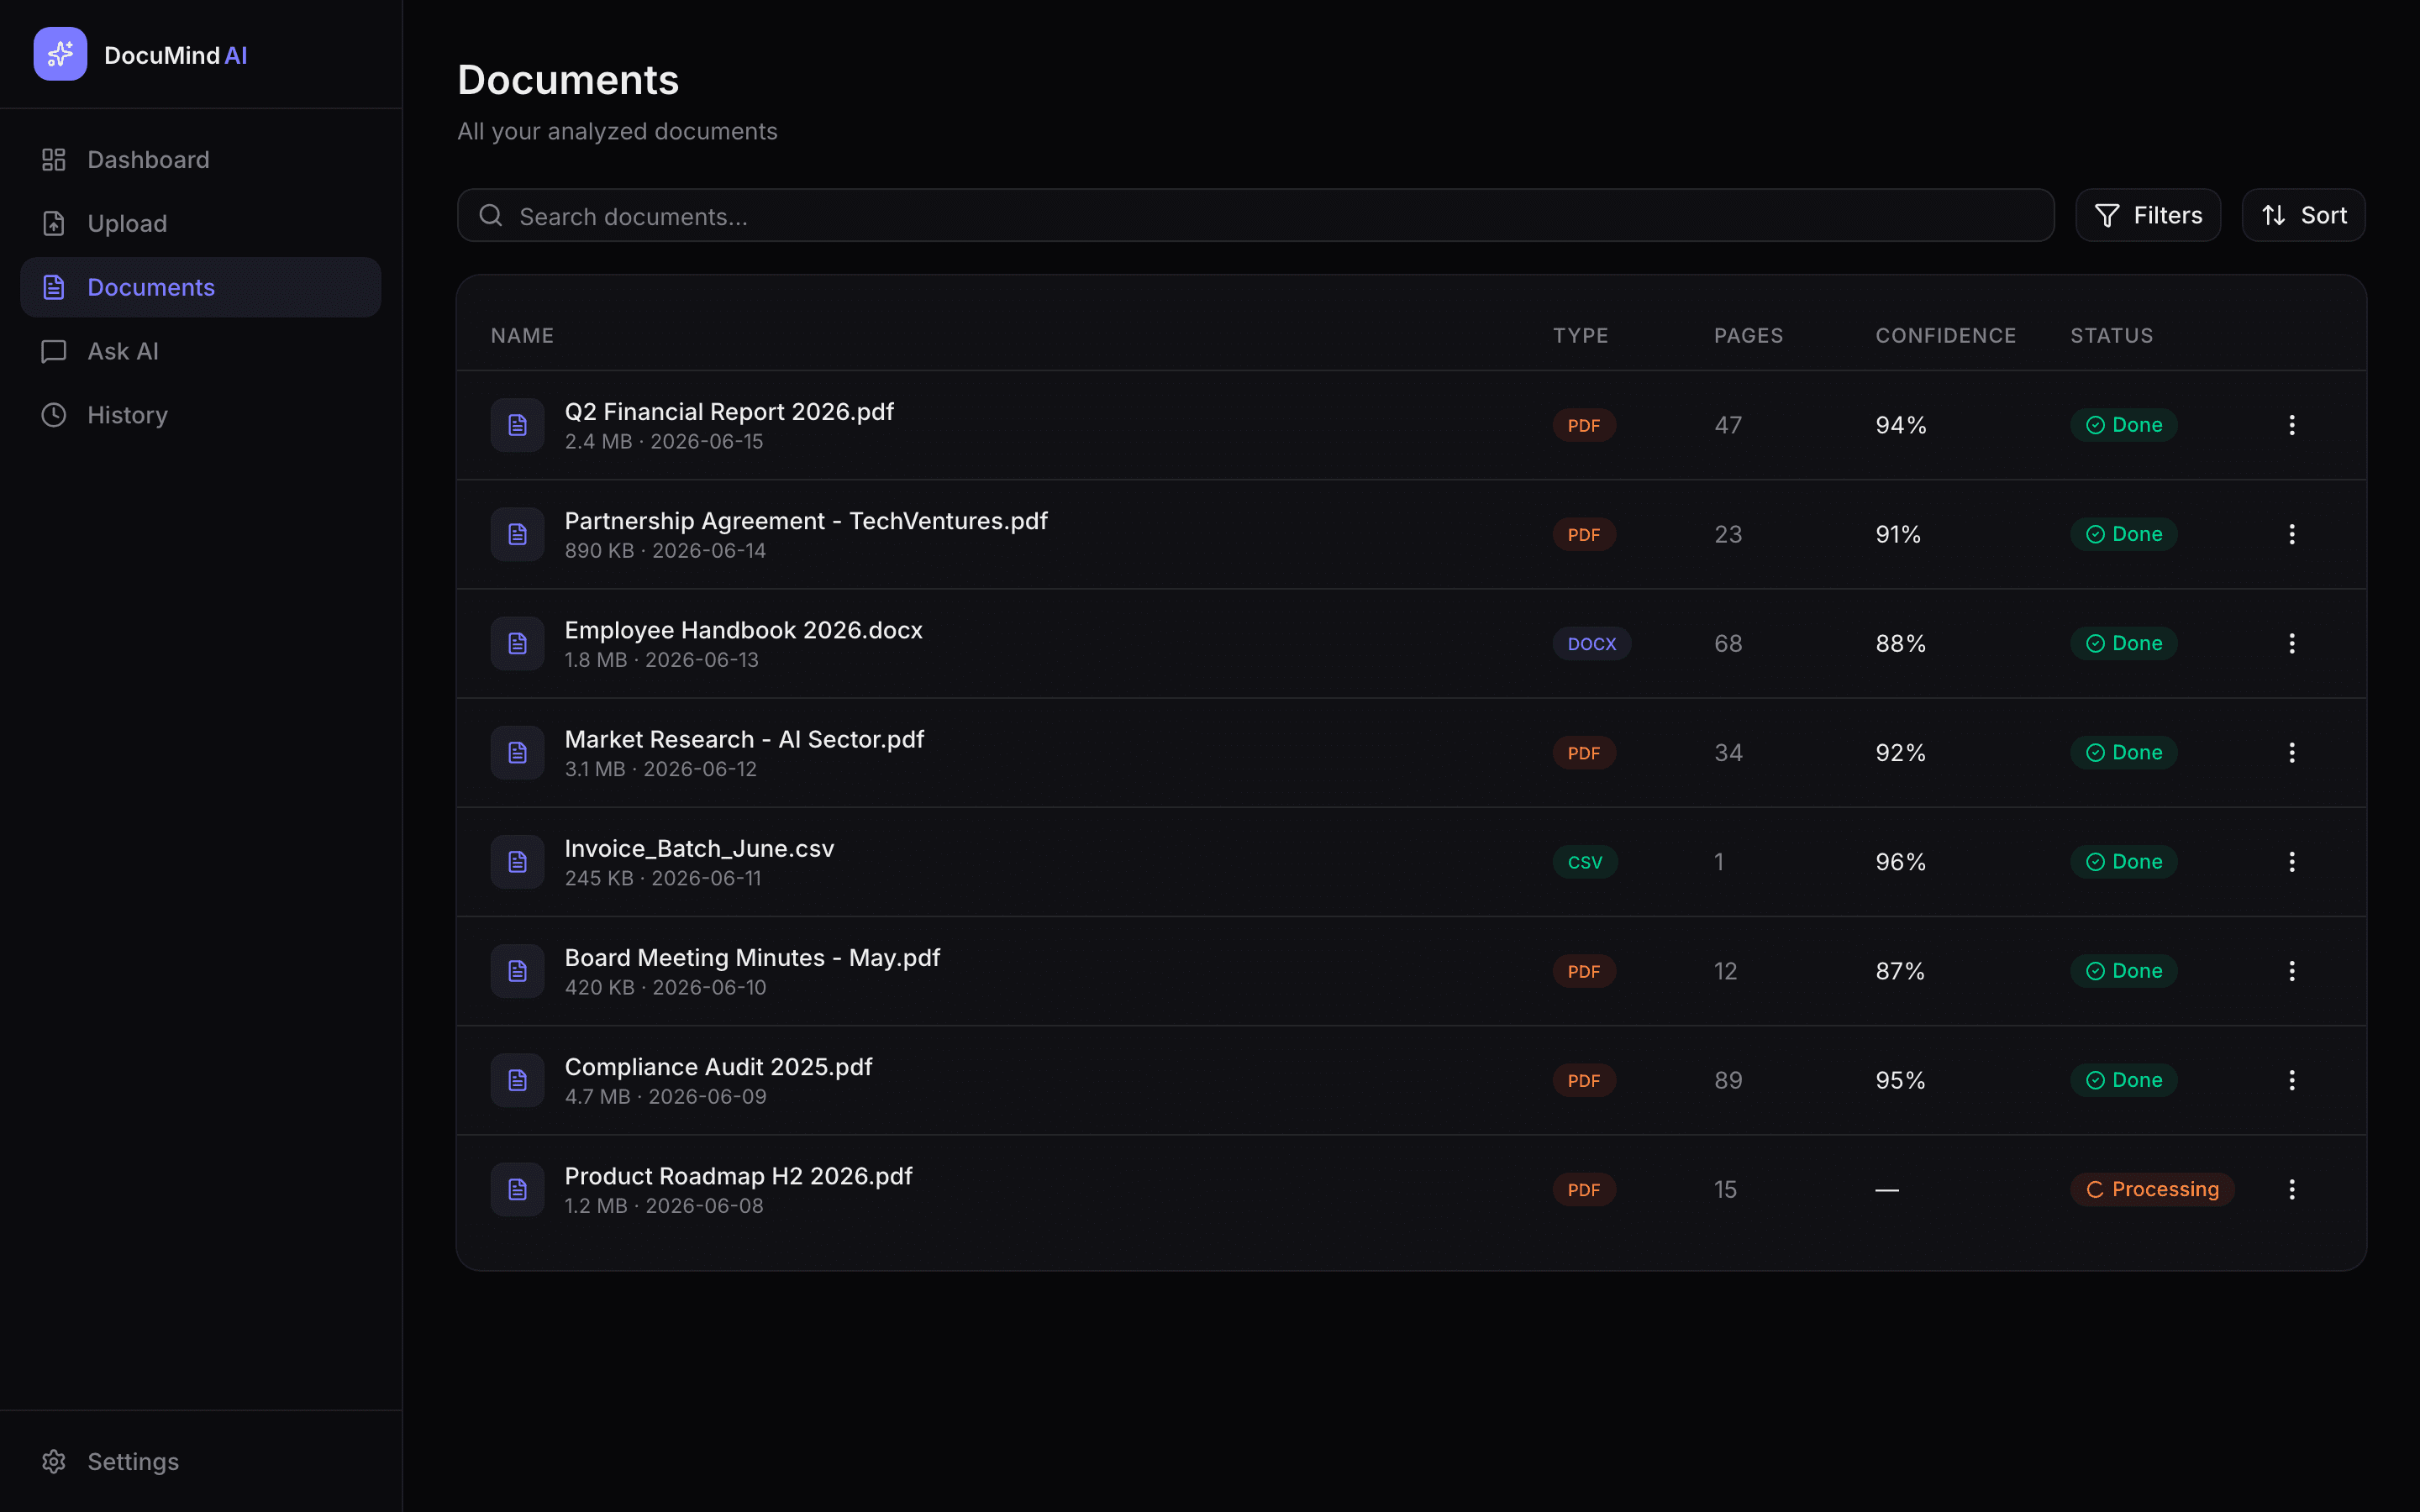The image size is (2420, 1512).
Task: Click file icon of Market Research document
Action: pos(517,752)
